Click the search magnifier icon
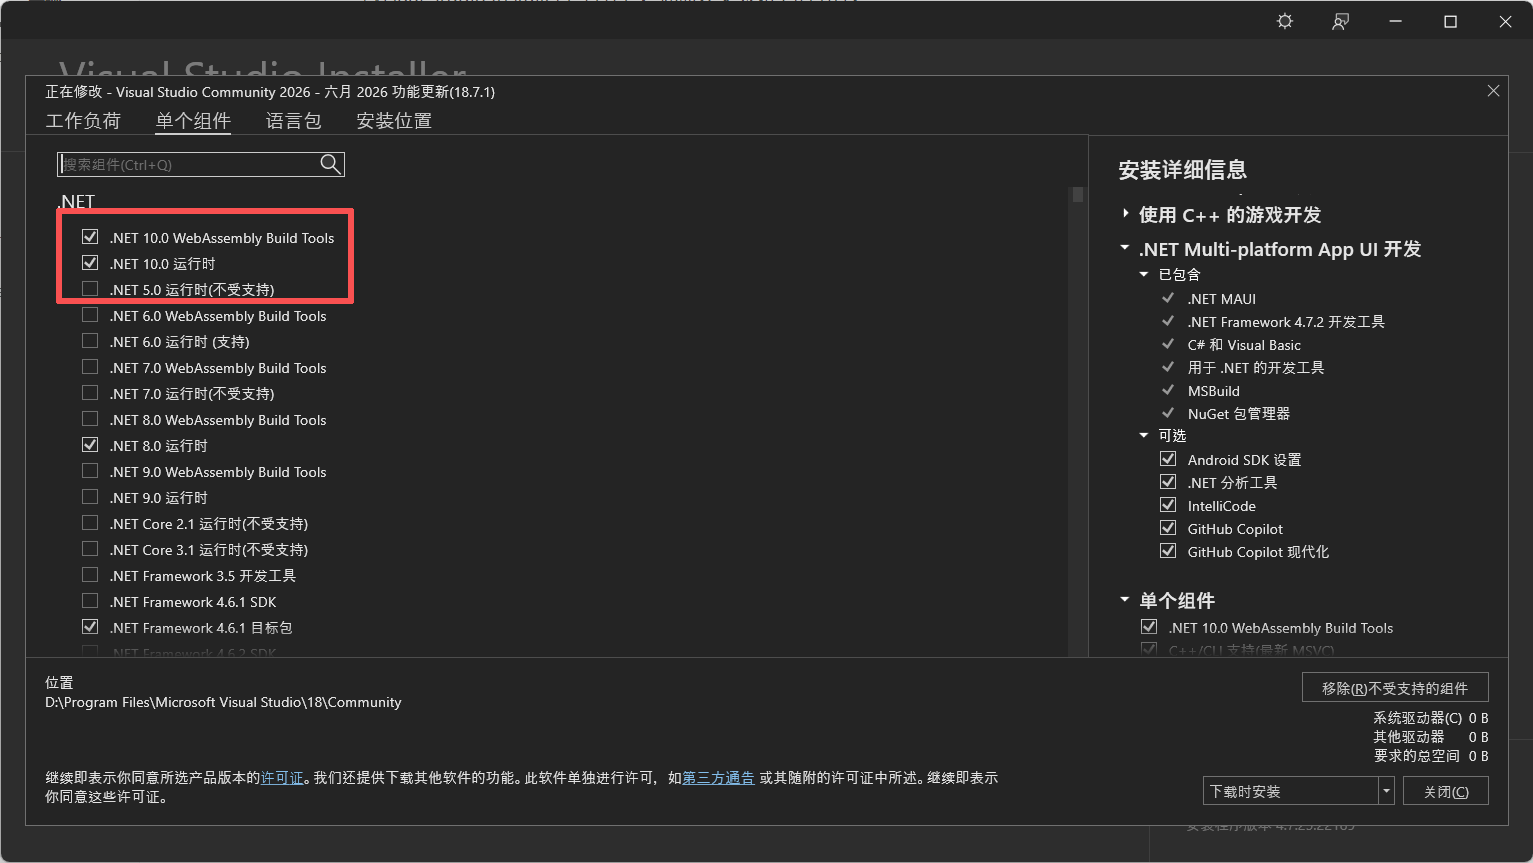This screenshot has height=863, width=1533. pyautogui.click(x=330, y=164)
